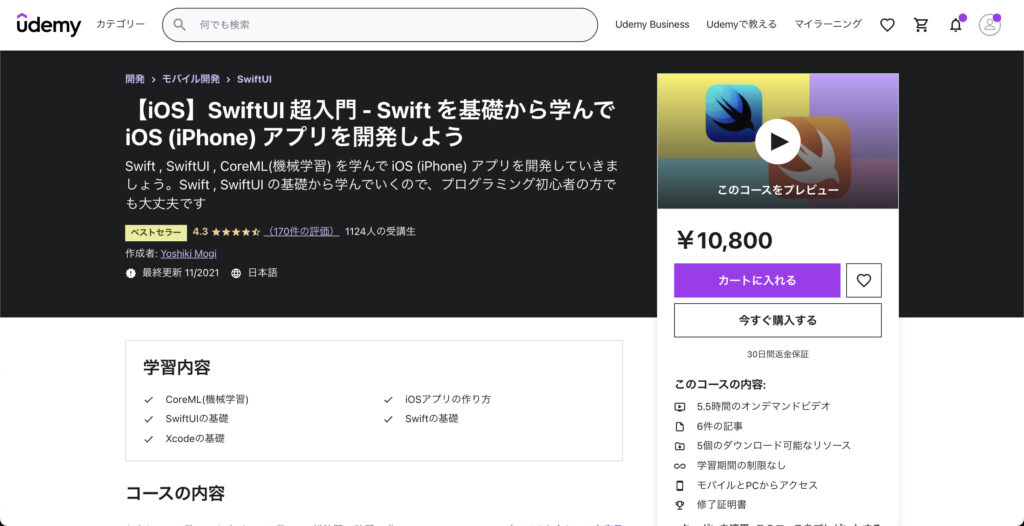Click the ¥10,800 price text
This screenshot has height=526, width=1024.
[x=724, y=240]
